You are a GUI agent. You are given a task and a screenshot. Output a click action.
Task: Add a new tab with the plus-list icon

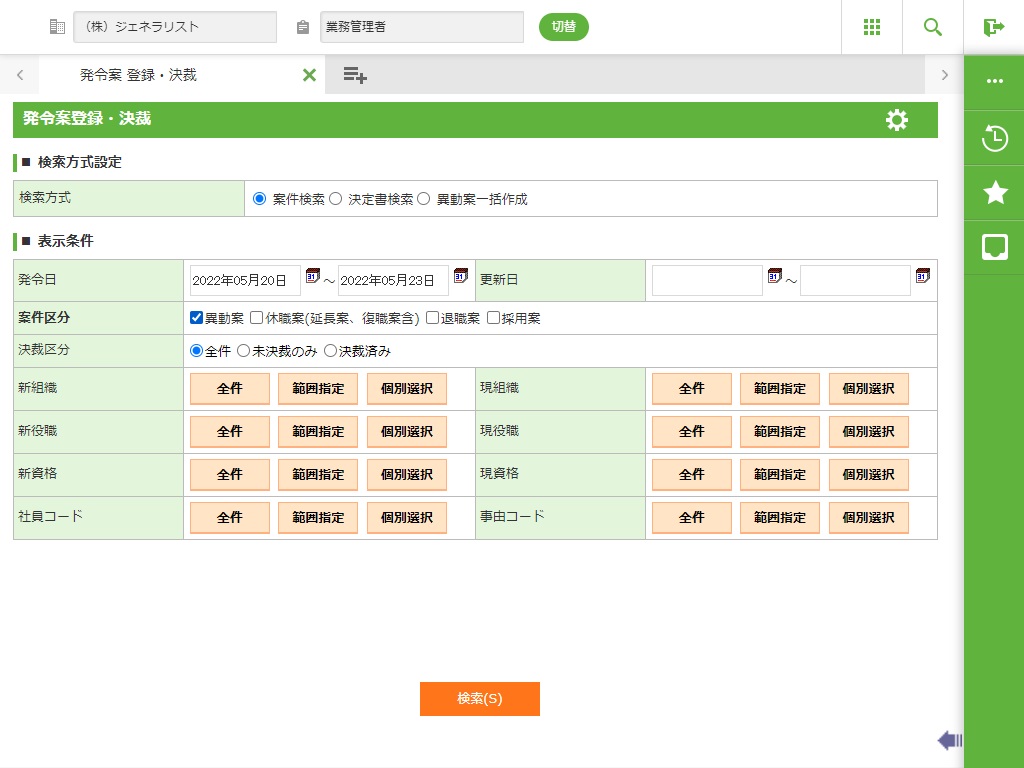coord(354,75)
